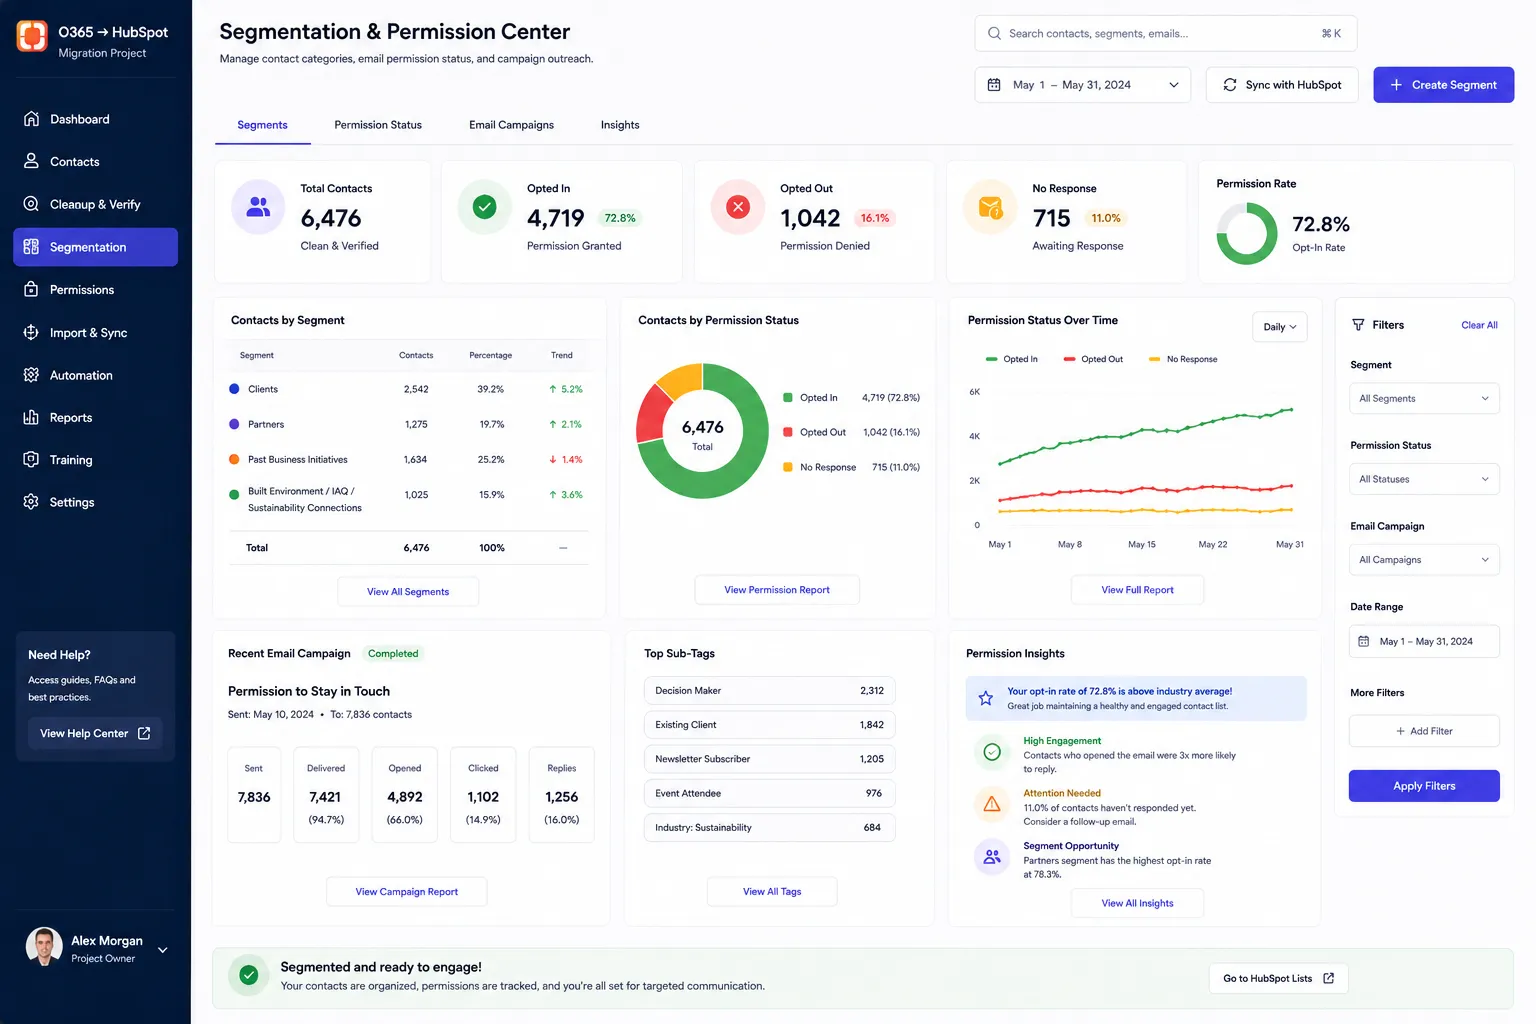
Task: Click the Attention Needed warning icon
Action: point(992,804)
